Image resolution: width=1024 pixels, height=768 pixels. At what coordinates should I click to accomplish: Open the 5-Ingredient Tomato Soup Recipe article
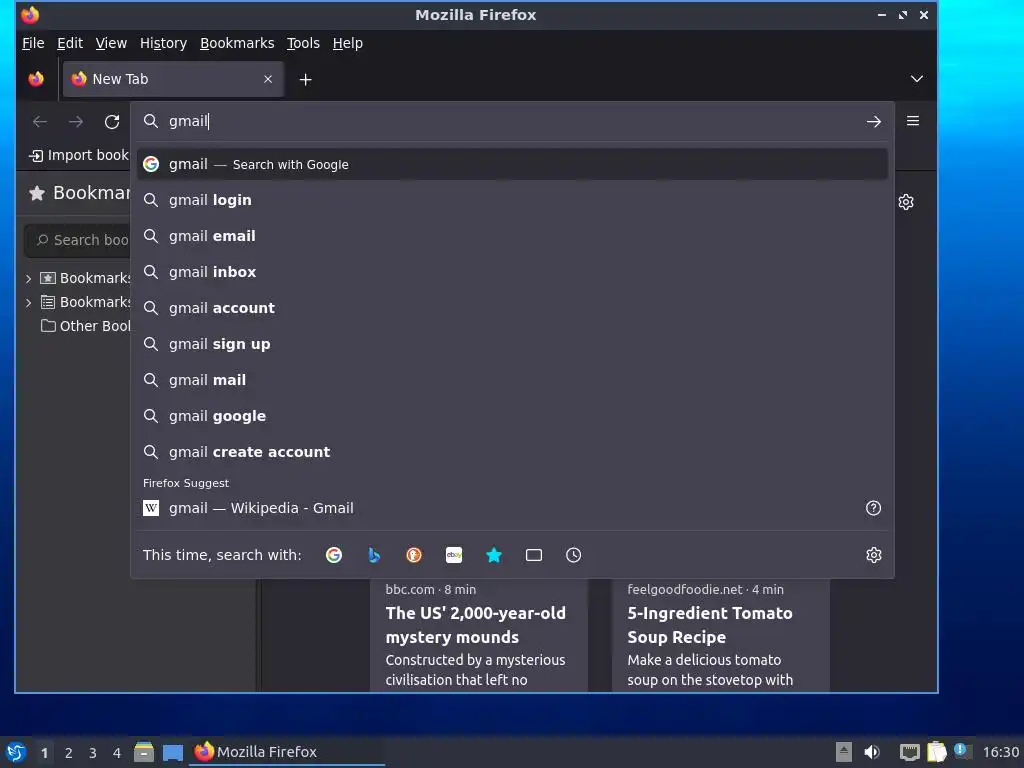click(x=710, y=625)
